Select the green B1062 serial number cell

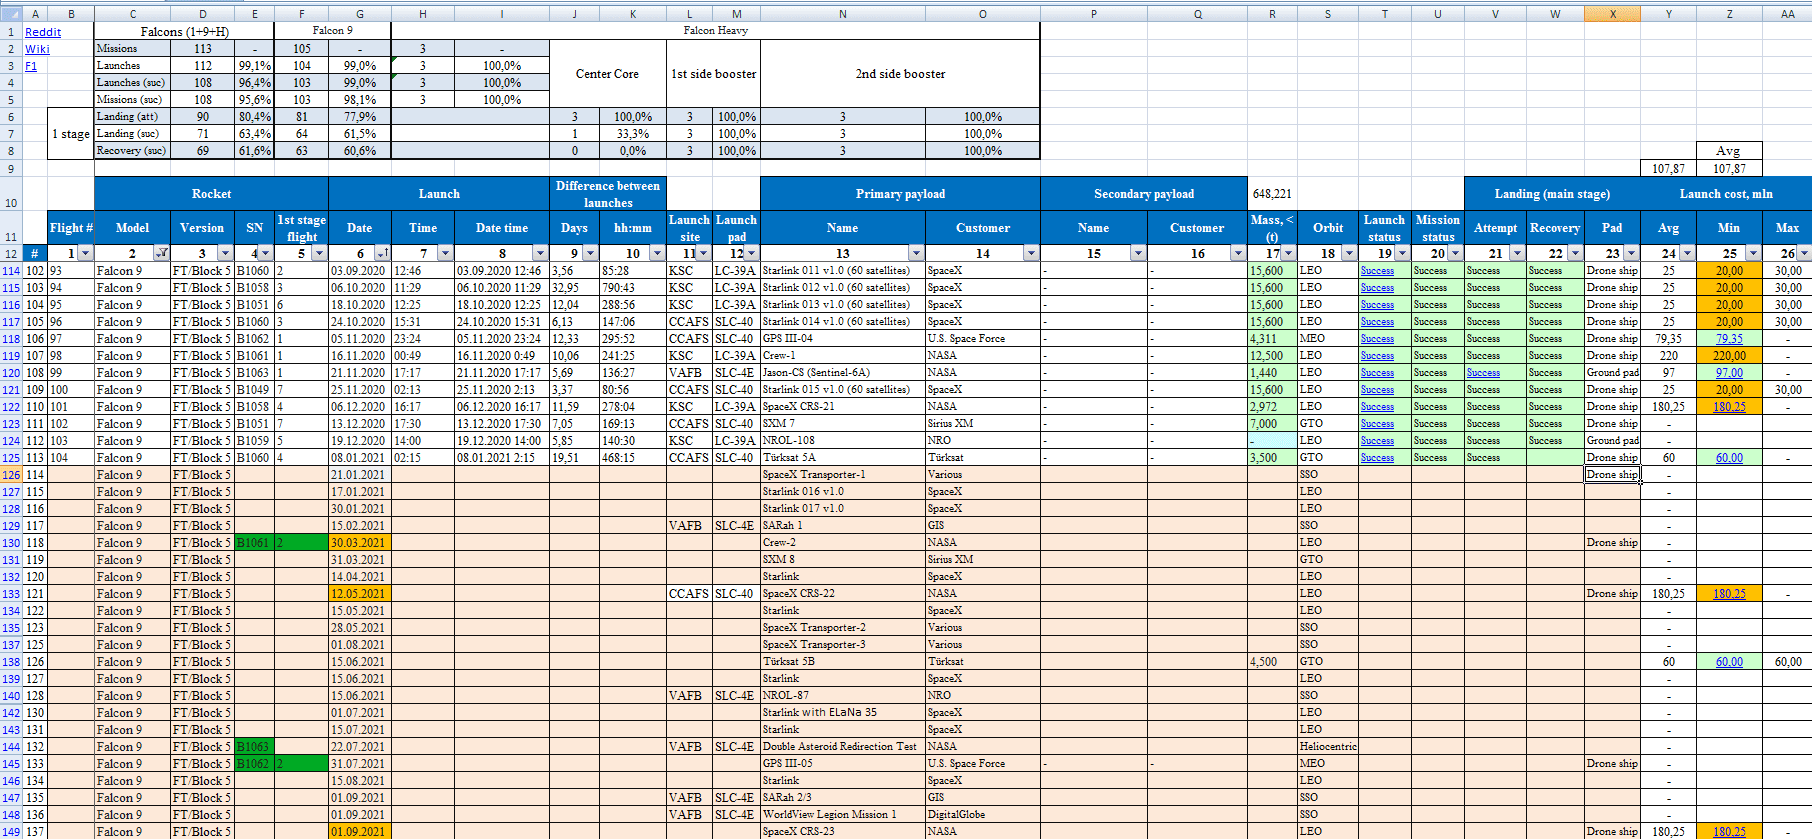pyautogui.click(x=254, y=764)
